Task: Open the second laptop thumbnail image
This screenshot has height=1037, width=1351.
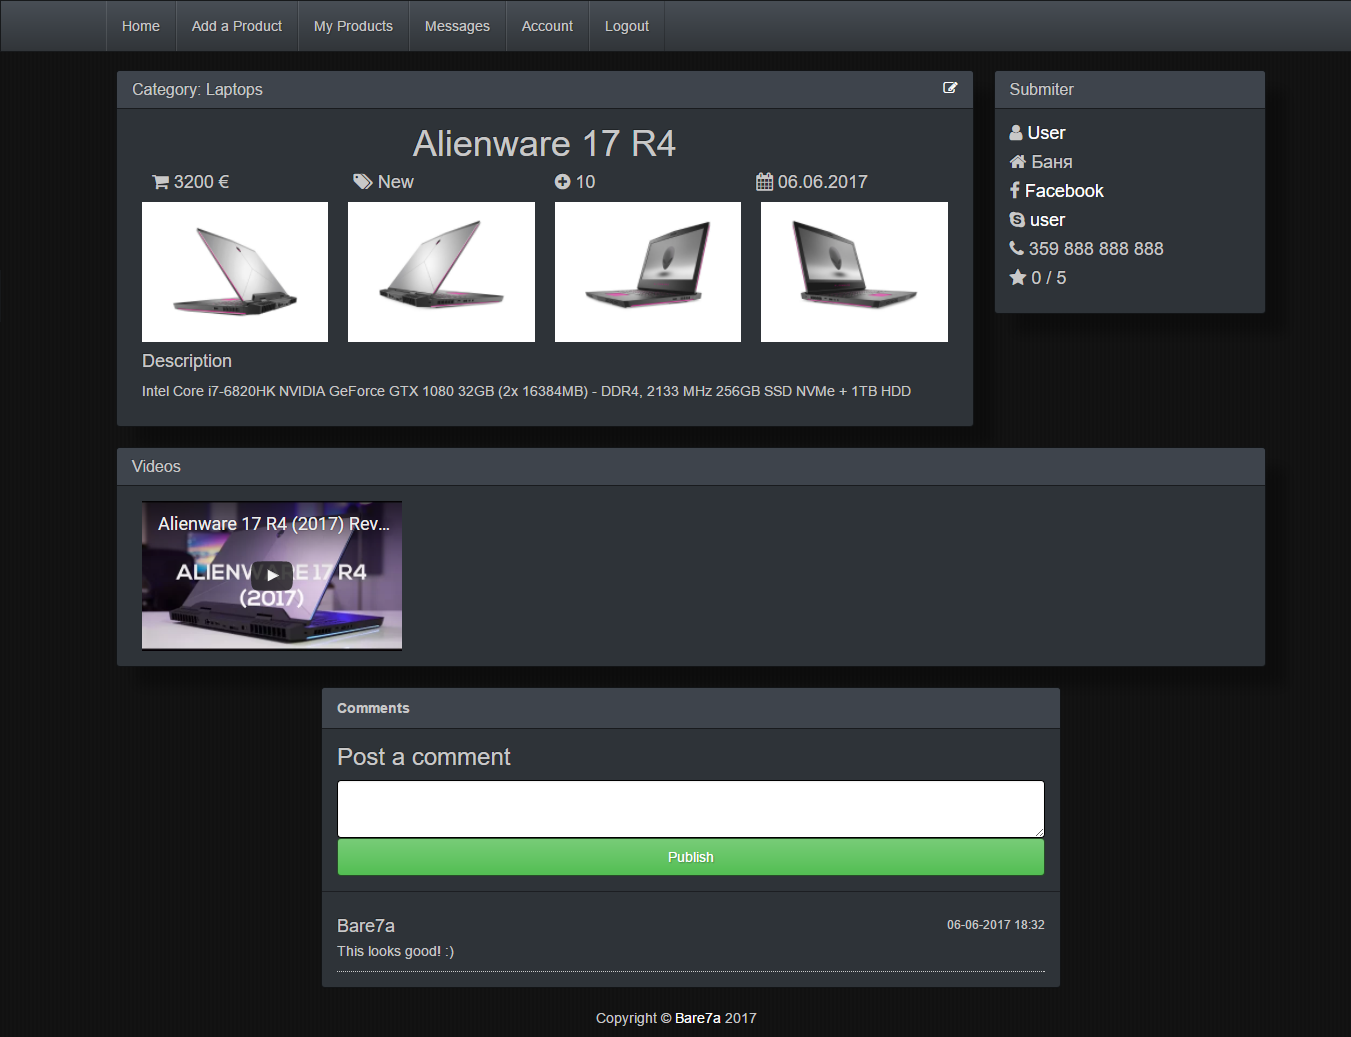Action: [441, 272]
